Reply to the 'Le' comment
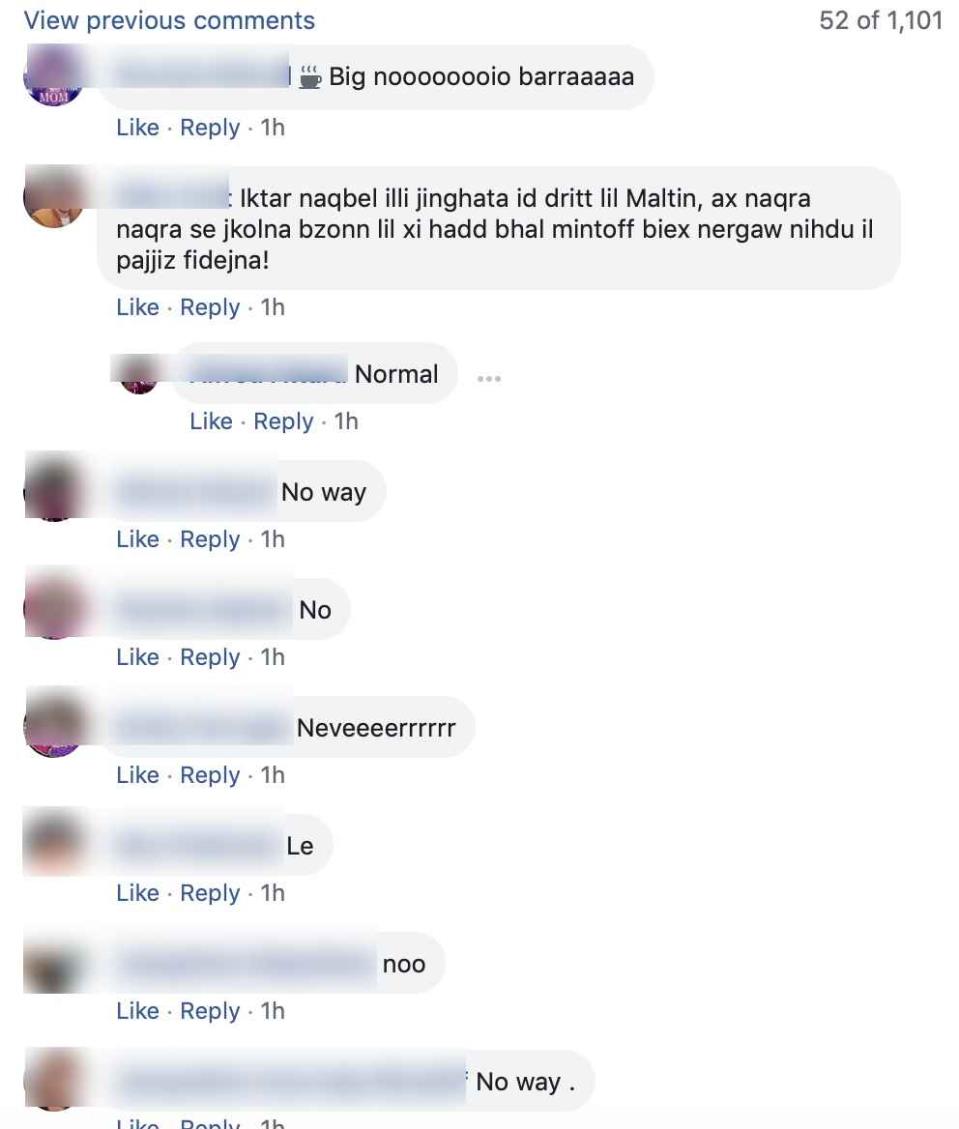The height and width of the screenshot is (1129, 959). (x=210, y=894)
